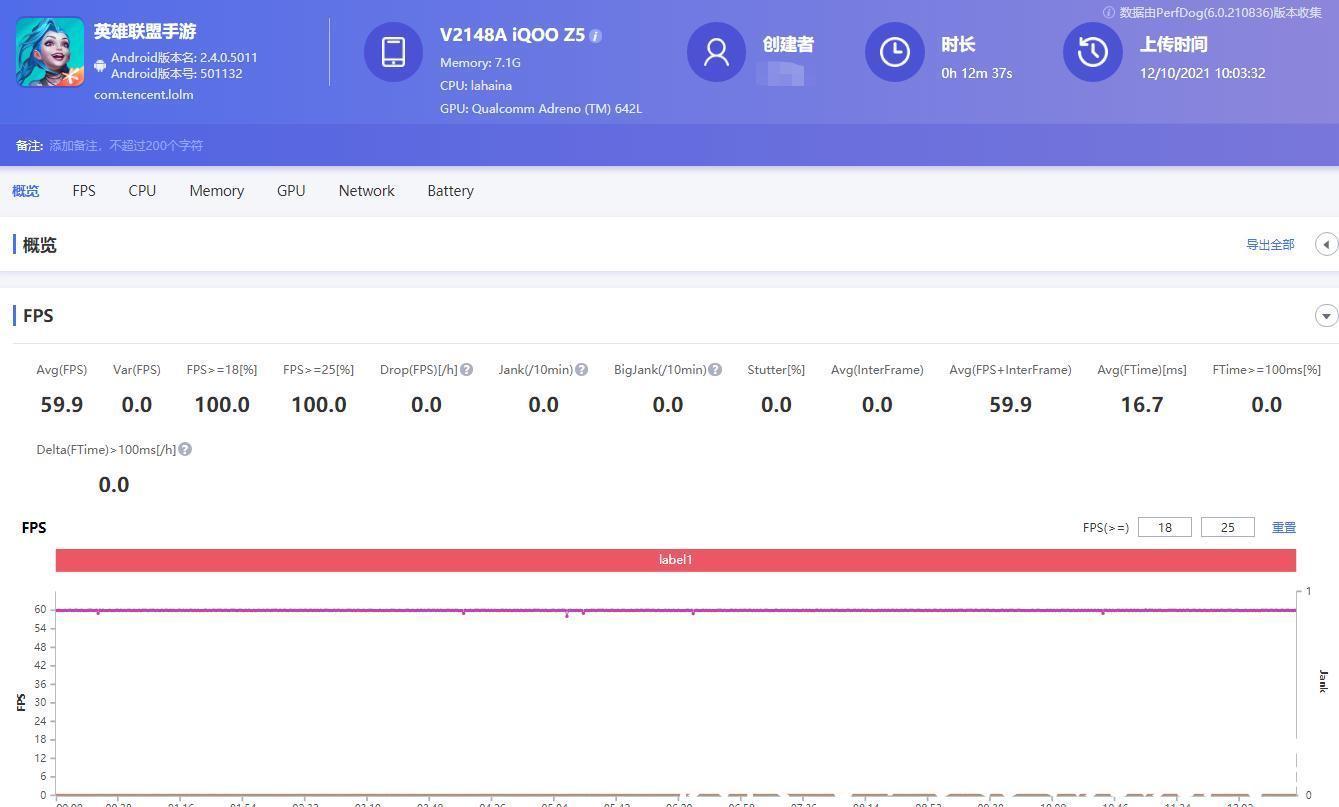The image size is (1339, 807).
Task: Click the upload time history icon
Action: pyautogui.click(x=1092, y=52)
